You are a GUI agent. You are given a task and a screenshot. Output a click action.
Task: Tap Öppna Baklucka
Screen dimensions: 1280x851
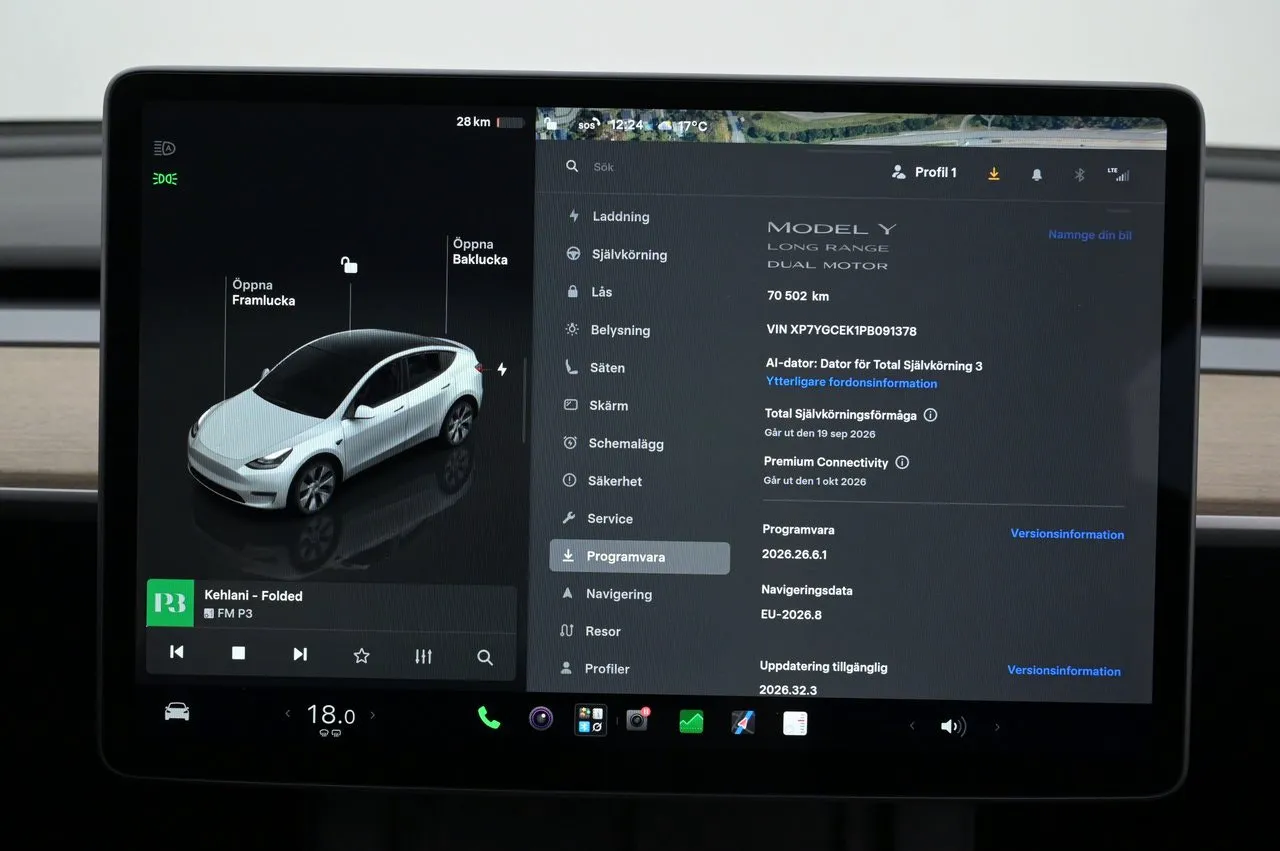pyautogui.click(x=480, y=251)
